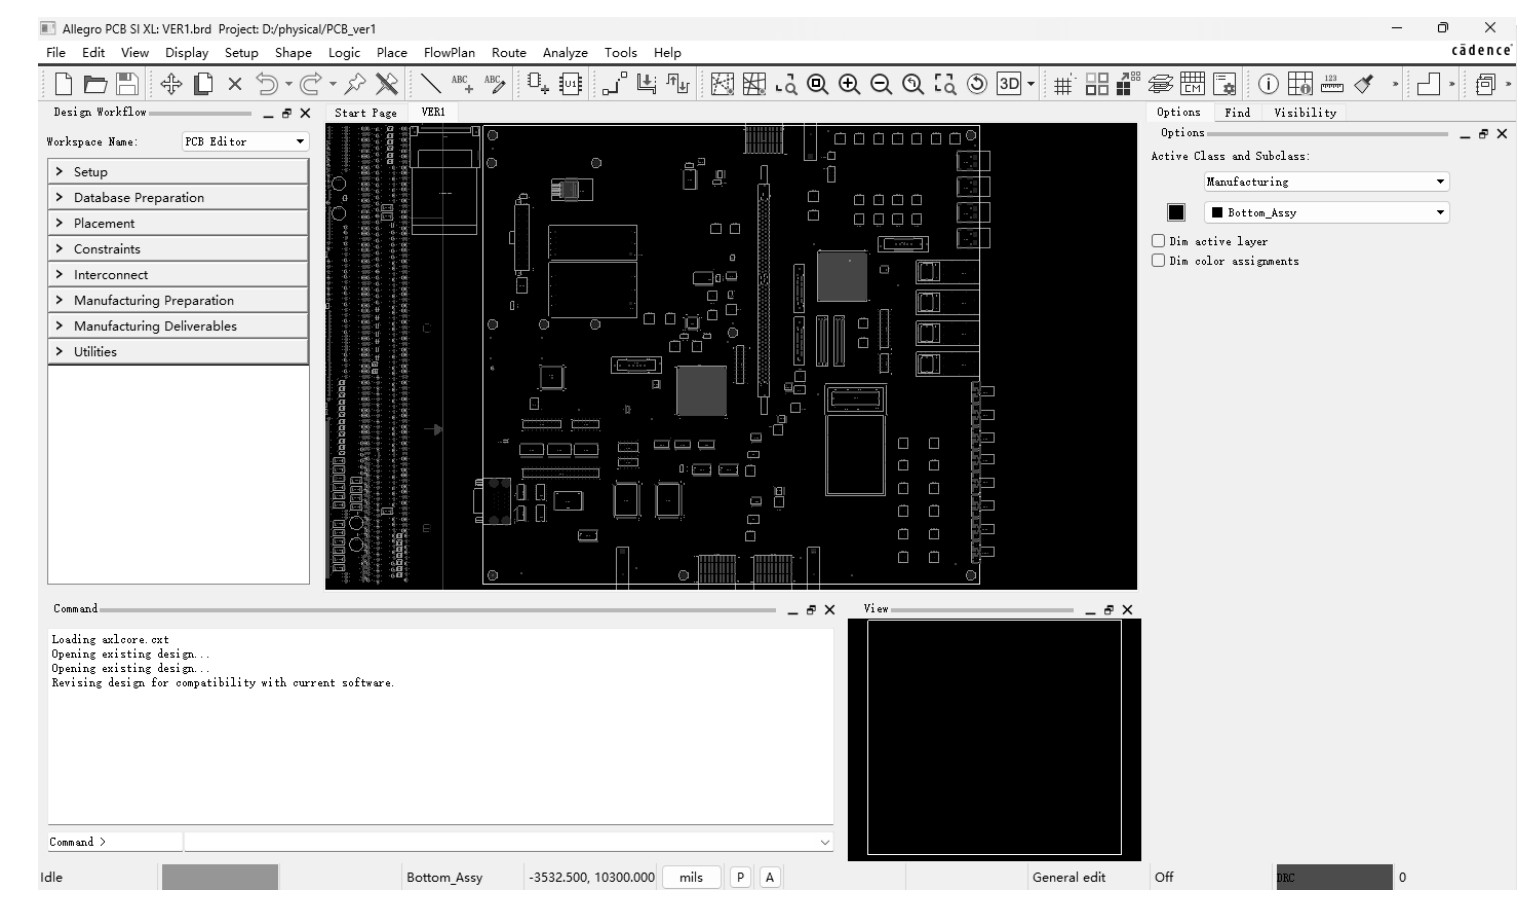Image resolution: width=1535 pixels, height=917 pixels.
Task: Toggle the grid display icon
Action: pos(1064,85)
